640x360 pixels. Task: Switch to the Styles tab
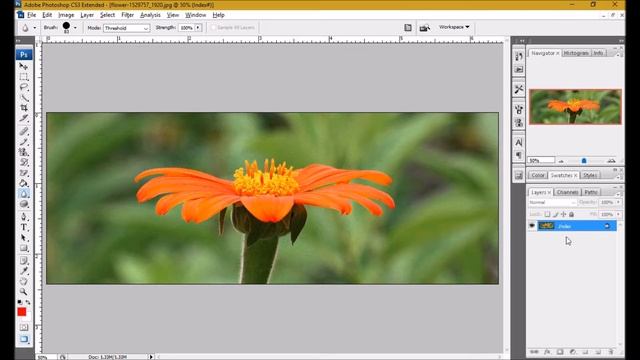(x=589, y=175)
